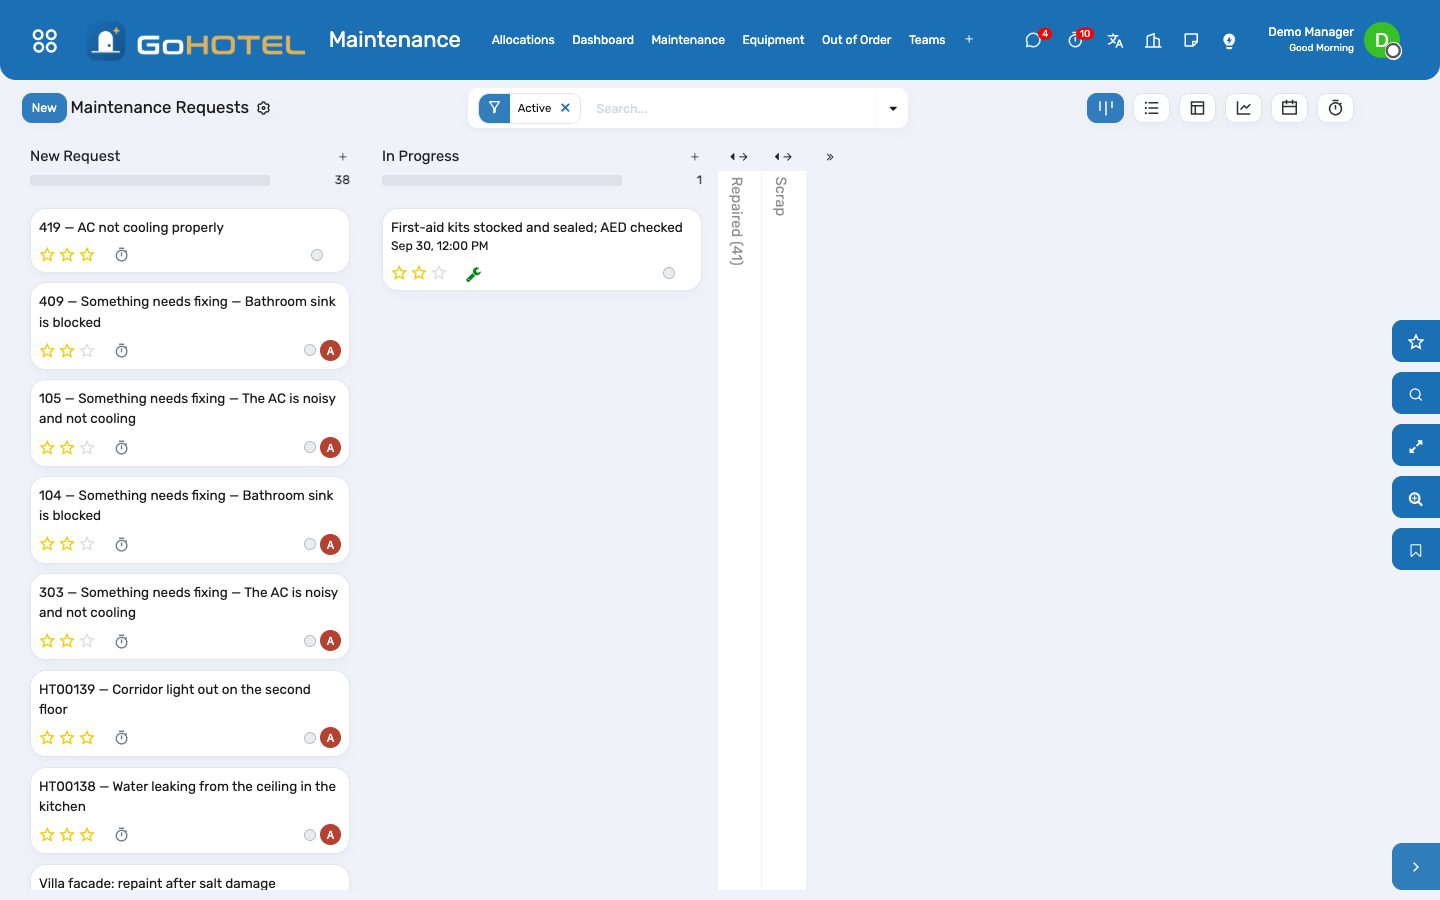Click the Search input field
The height and width of the screenshot is (900, 1440).
click(x=732, y=108)
